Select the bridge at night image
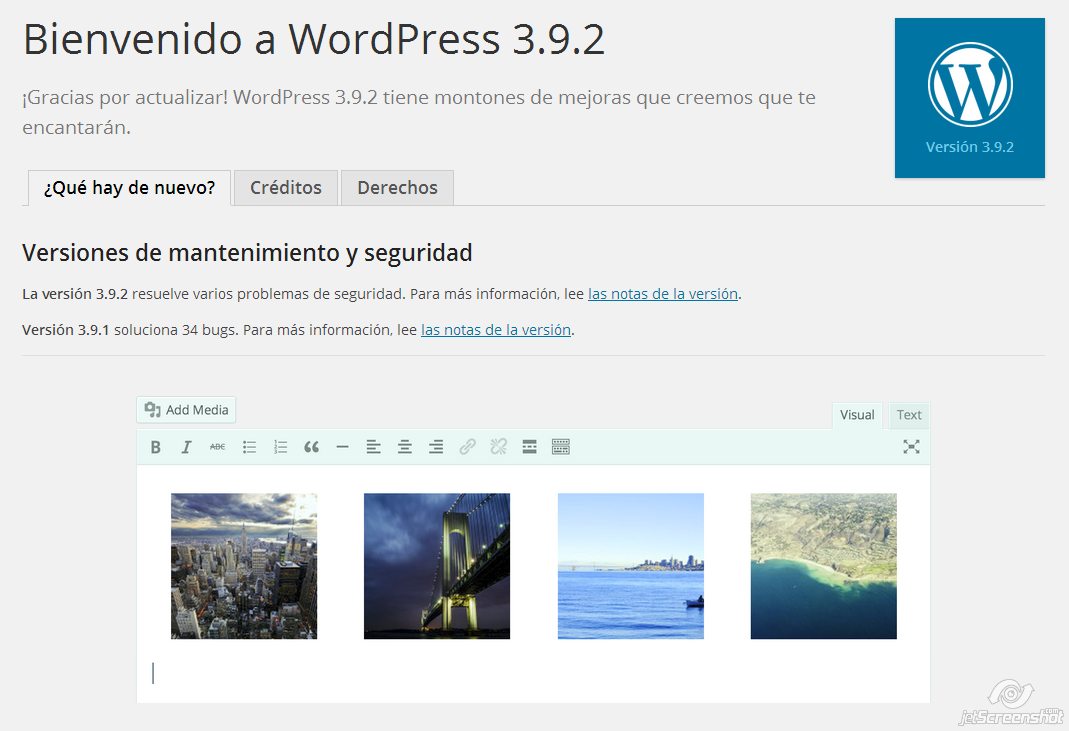 (437, 566)
